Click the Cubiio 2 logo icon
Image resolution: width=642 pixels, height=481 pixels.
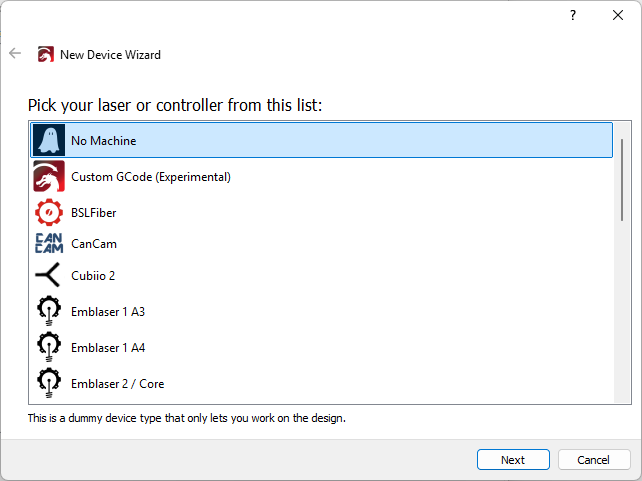48,275
